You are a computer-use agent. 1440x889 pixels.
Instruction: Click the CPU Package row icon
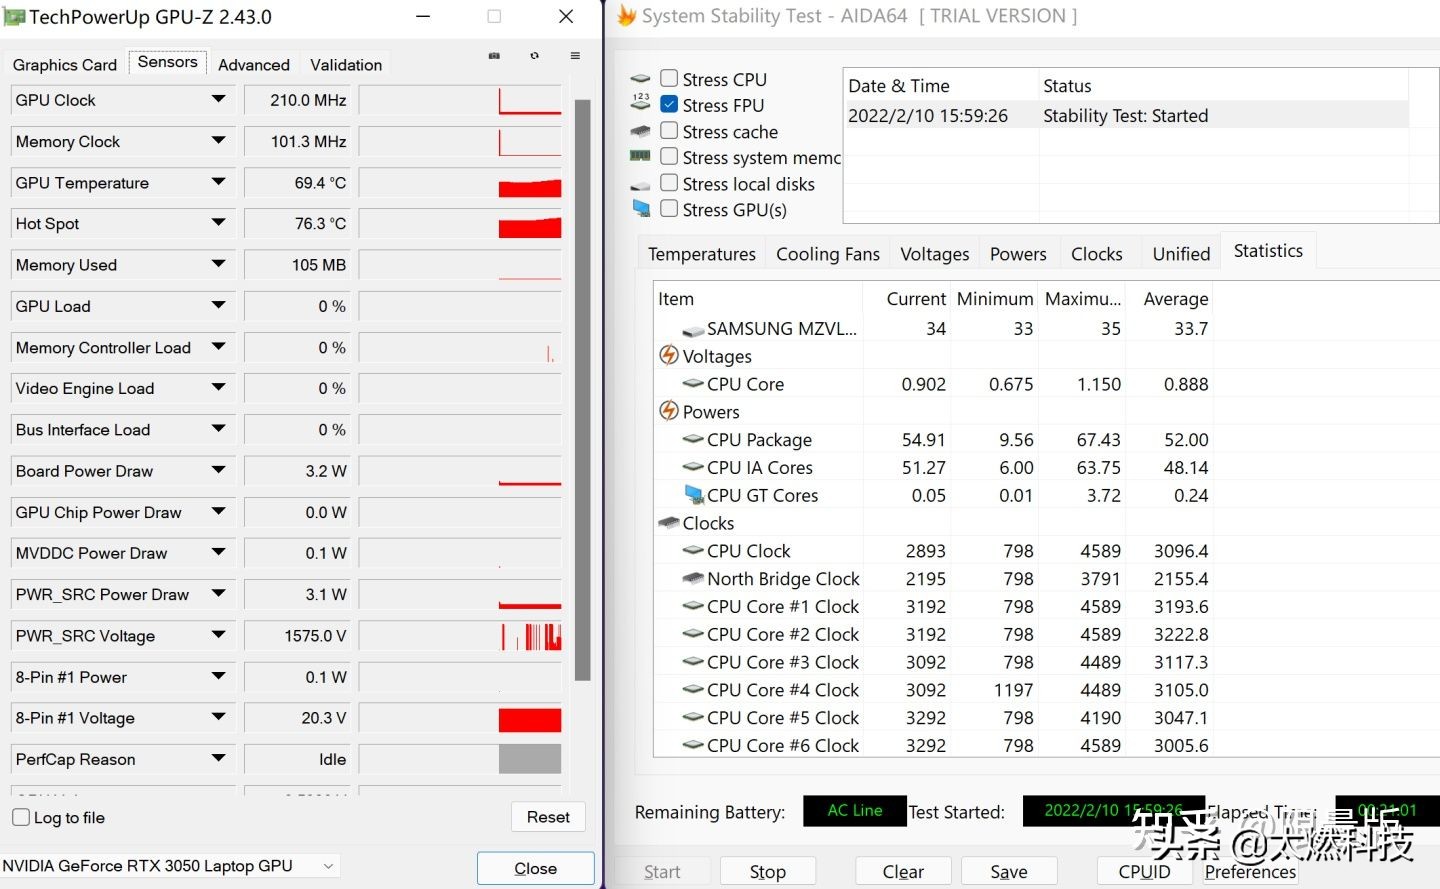(693, 439)
